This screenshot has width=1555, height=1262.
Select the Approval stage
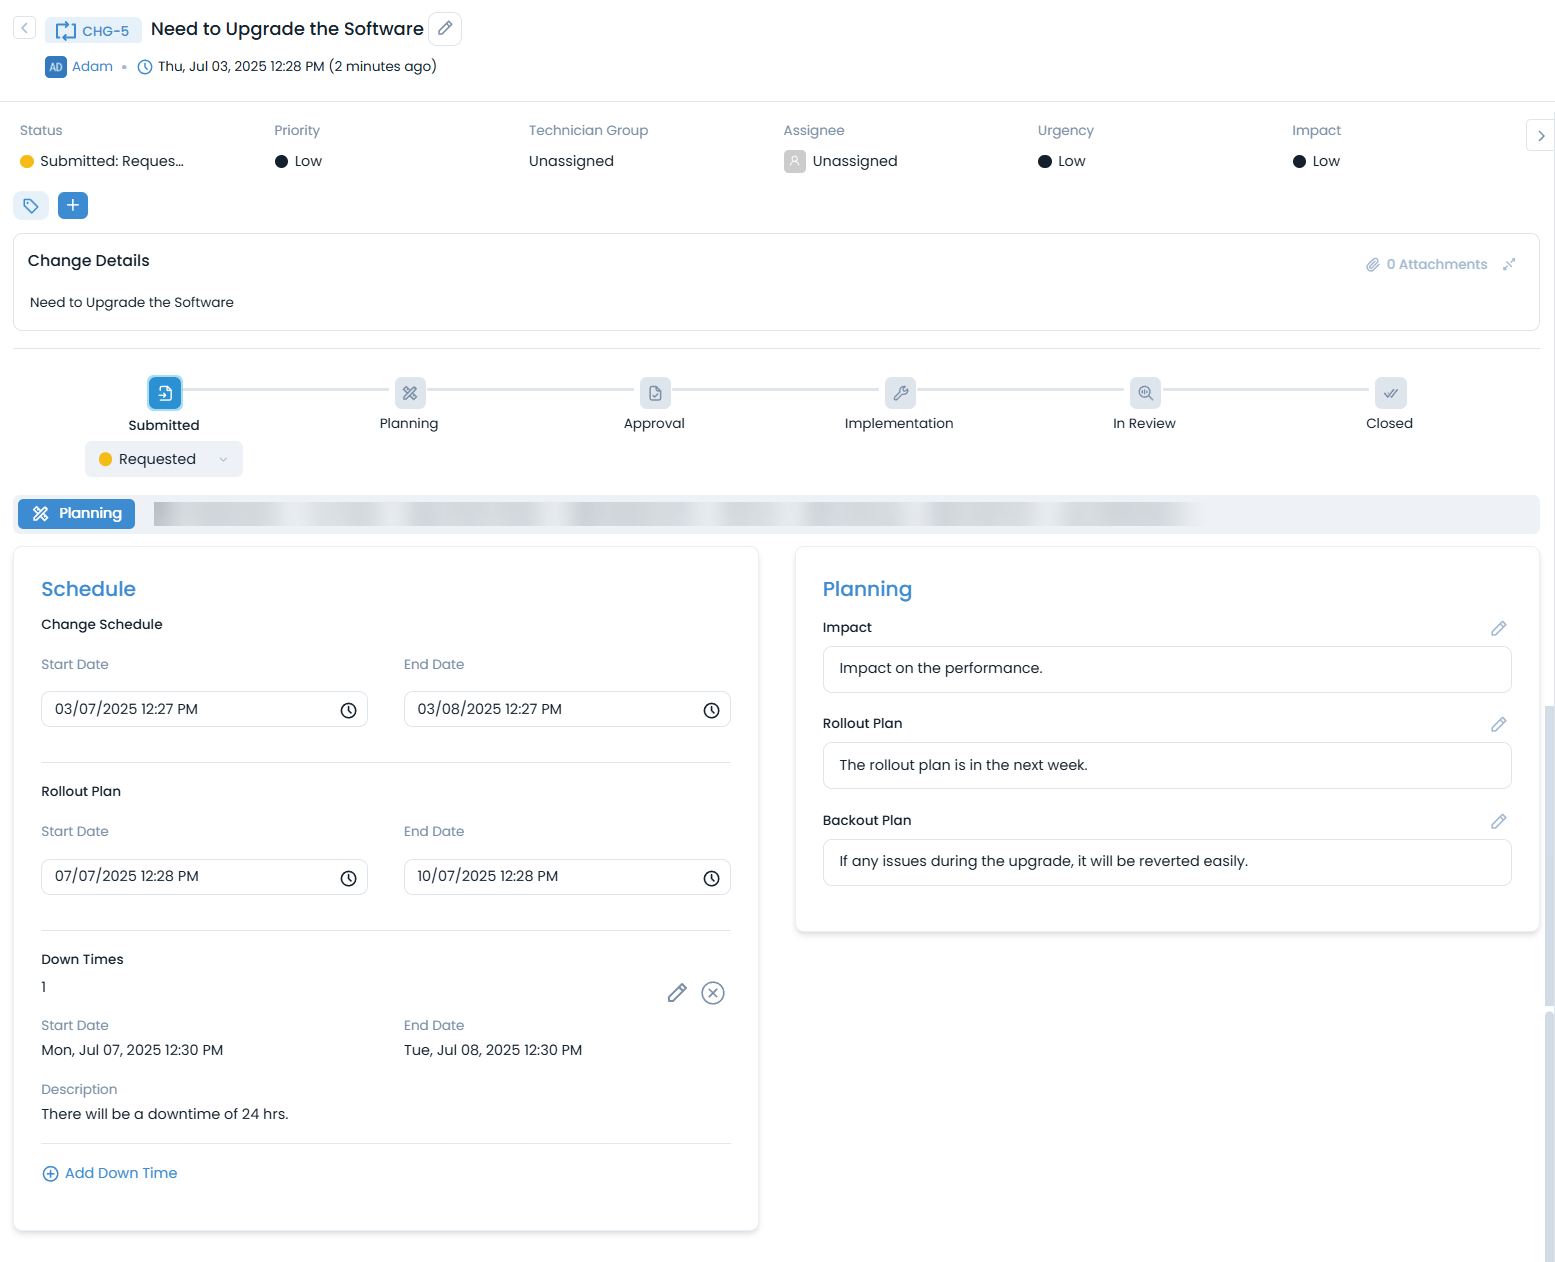pos(654,394)
